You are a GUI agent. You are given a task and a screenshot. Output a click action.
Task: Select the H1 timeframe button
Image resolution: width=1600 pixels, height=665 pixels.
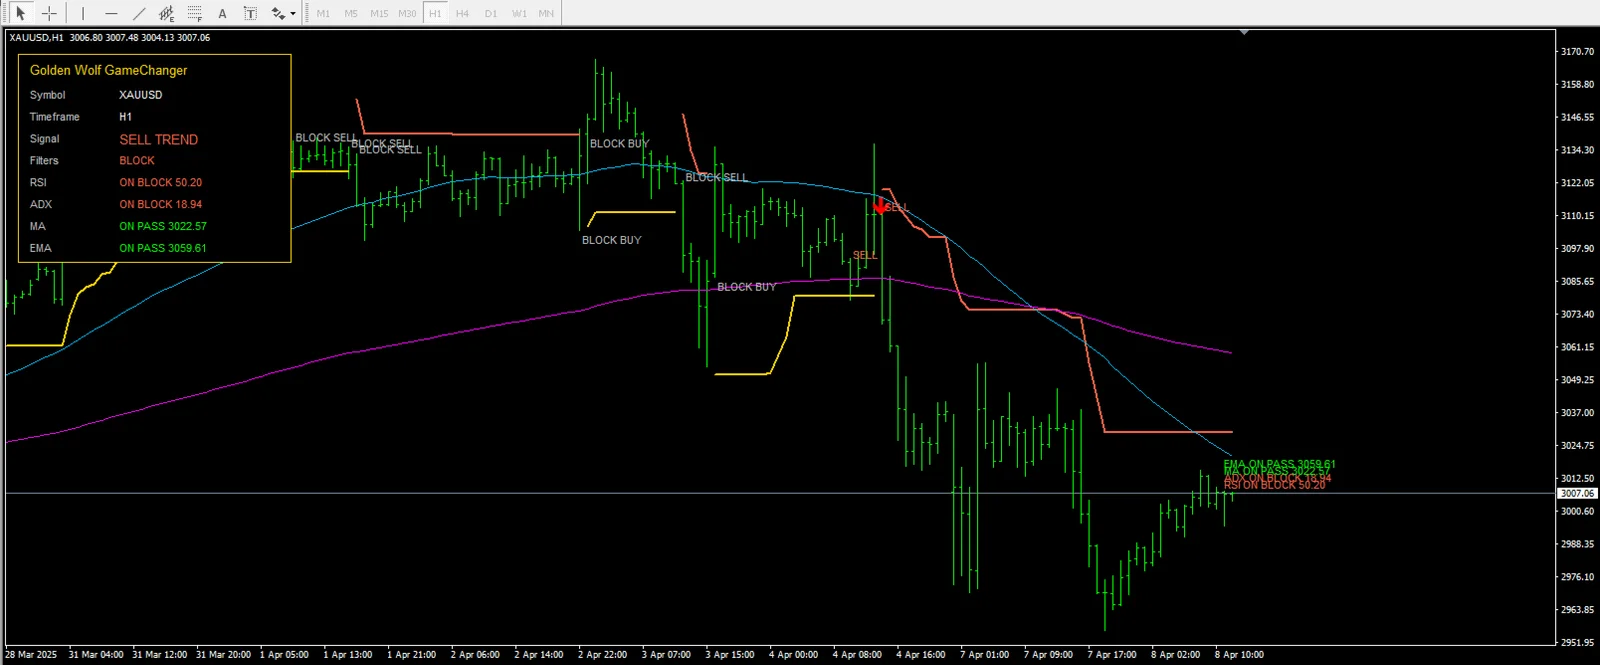pos(435,13)
